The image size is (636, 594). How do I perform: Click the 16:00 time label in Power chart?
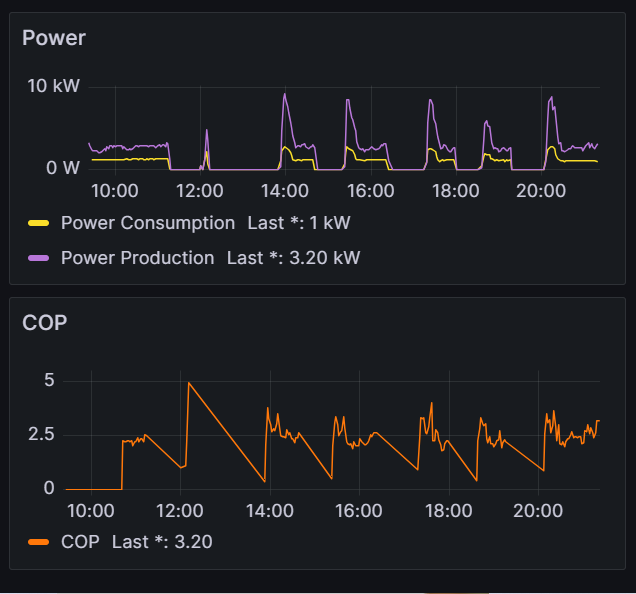click(x=371, y=191)
